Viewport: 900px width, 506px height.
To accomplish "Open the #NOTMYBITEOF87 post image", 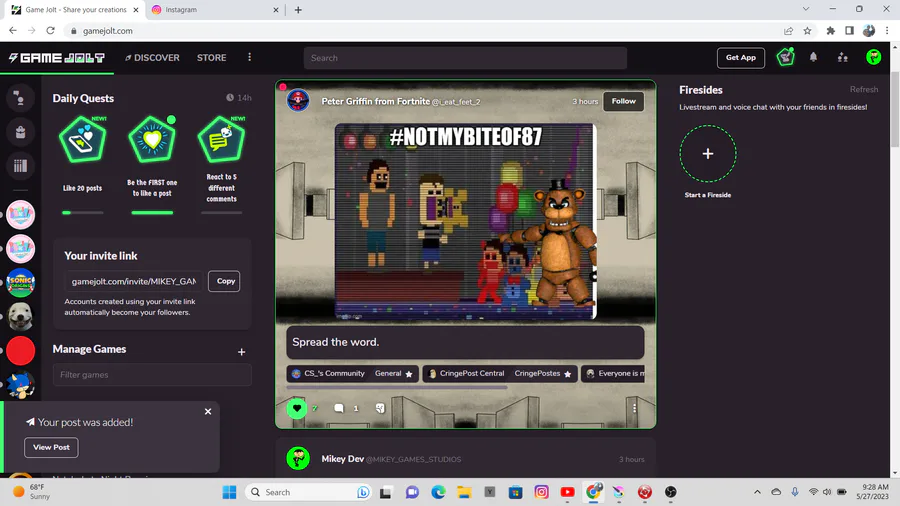I will pyautogui.click(x=465, y=221).
